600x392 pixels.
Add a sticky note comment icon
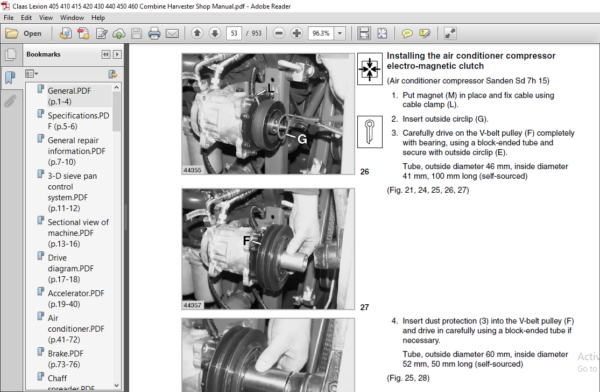407,34
